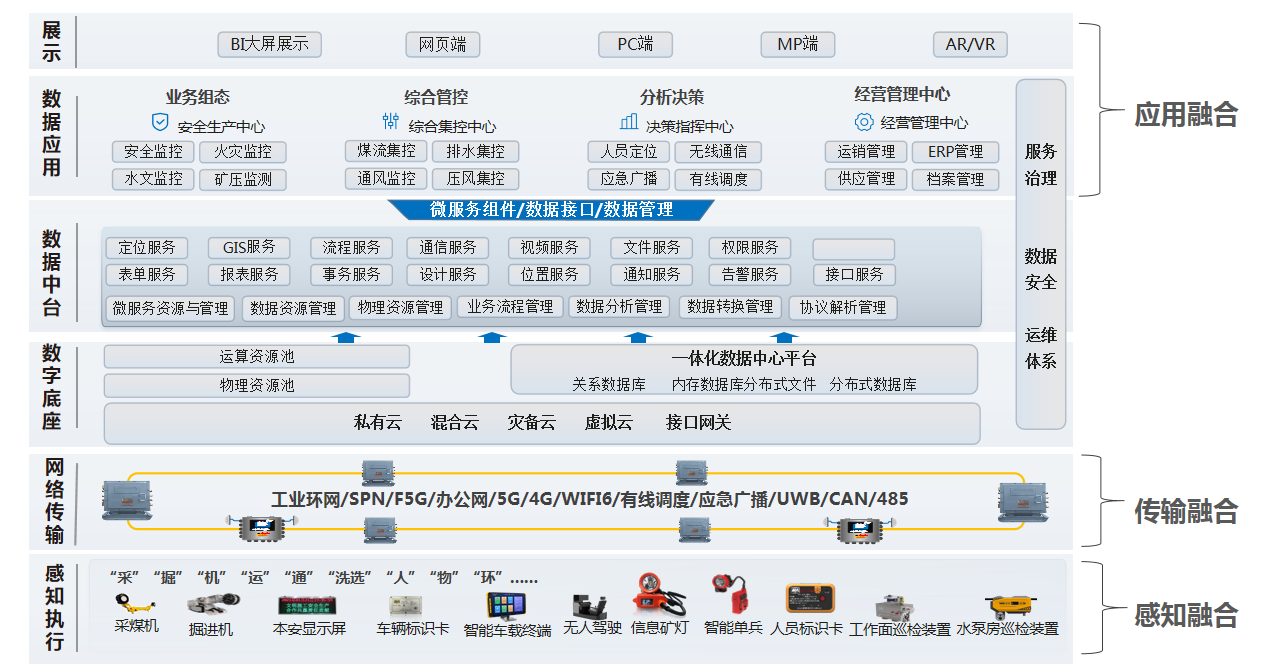Open the BI大屏展示 box
The height and width of the screenshot is (671, 1273).
click(x=269, y=44)
